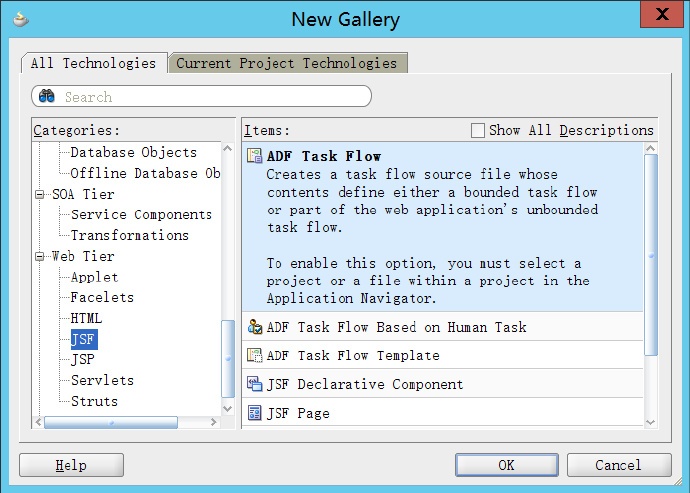This screenshot has width=690, height=493.
Task: Click the JDeveloper coffee cup title icon
Action: click(20, 19)
